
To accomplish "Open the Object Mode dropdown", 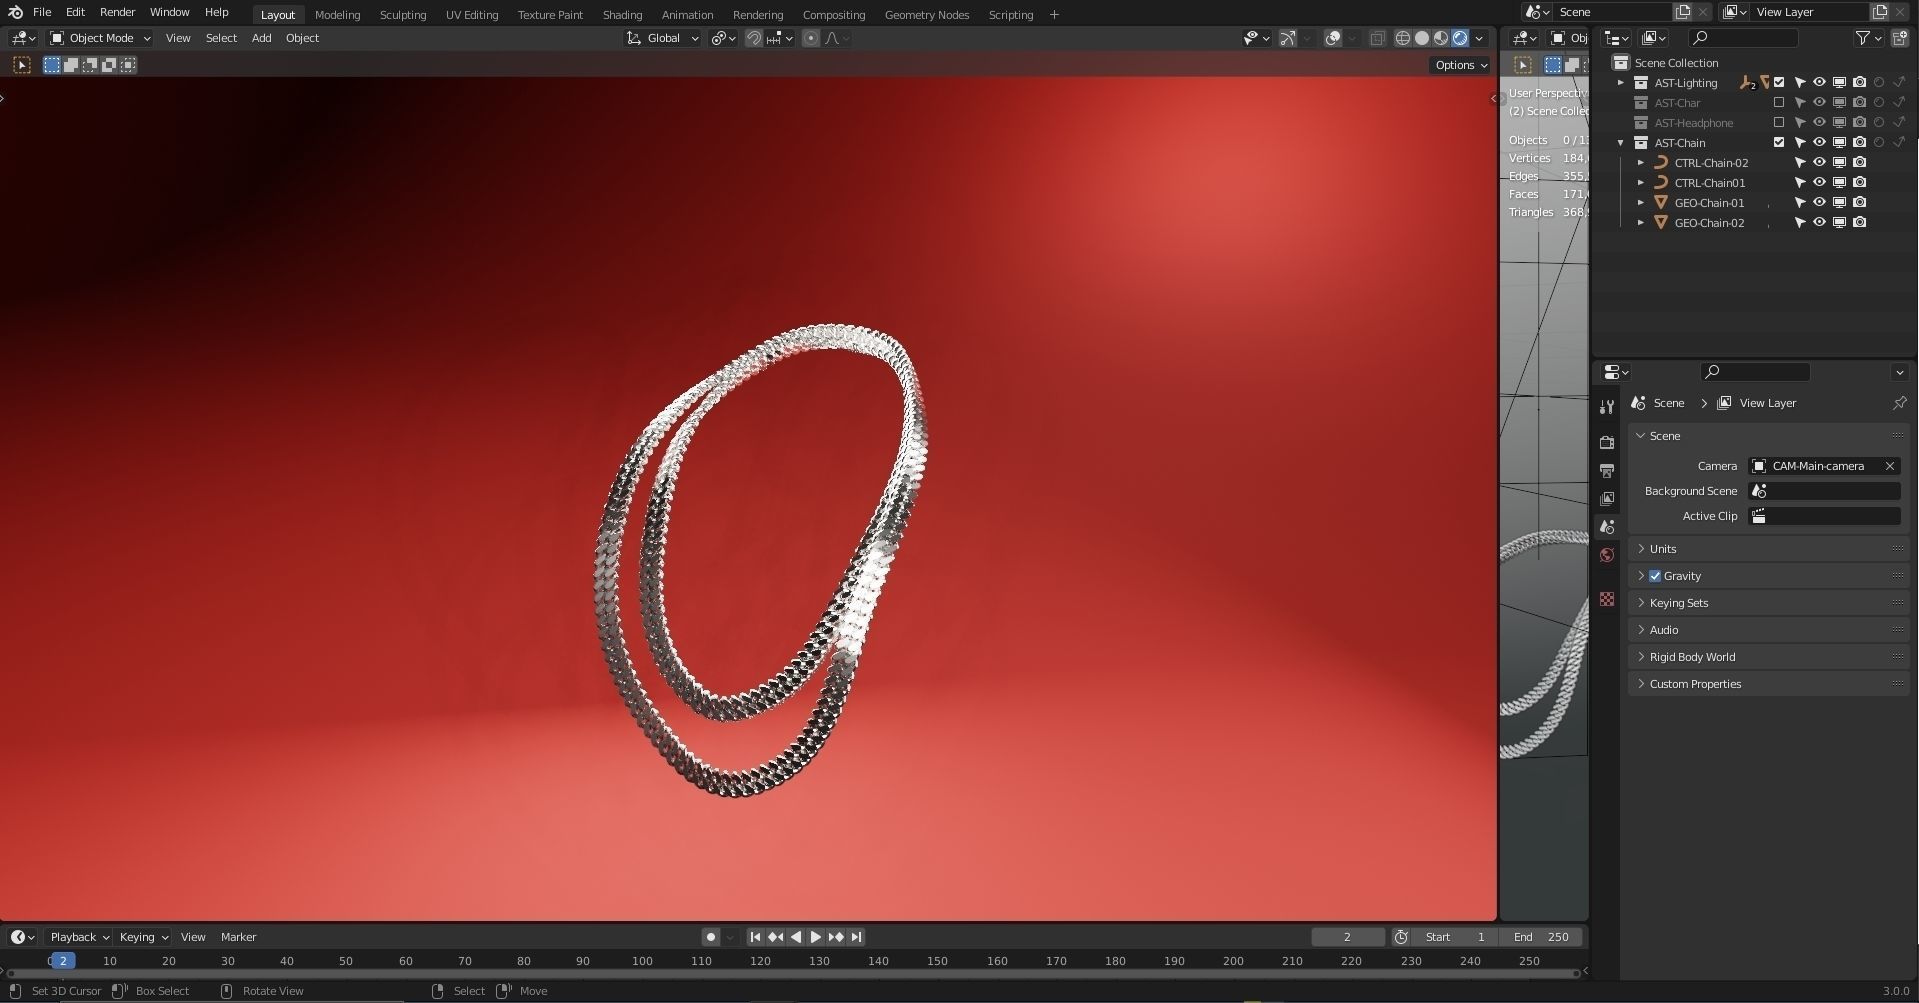I will tap(100, 38).
